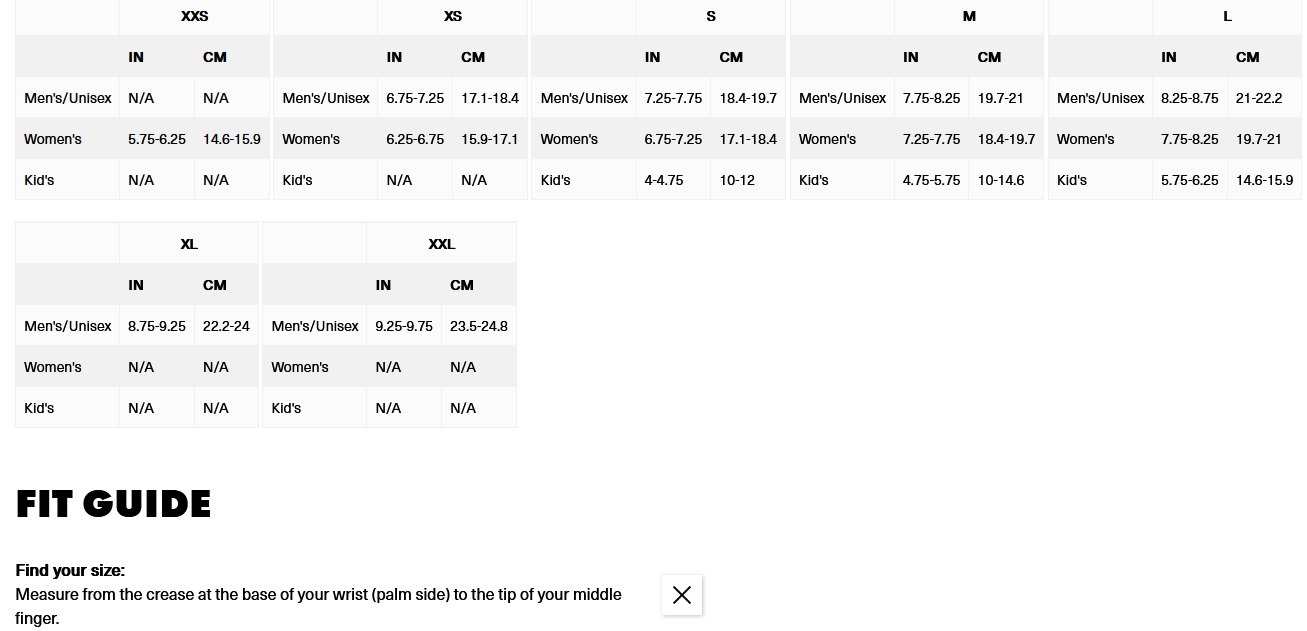The image size is (1307, 631).
Task: Click the 'Find your size:' label
Action: (x=70, y=570)
